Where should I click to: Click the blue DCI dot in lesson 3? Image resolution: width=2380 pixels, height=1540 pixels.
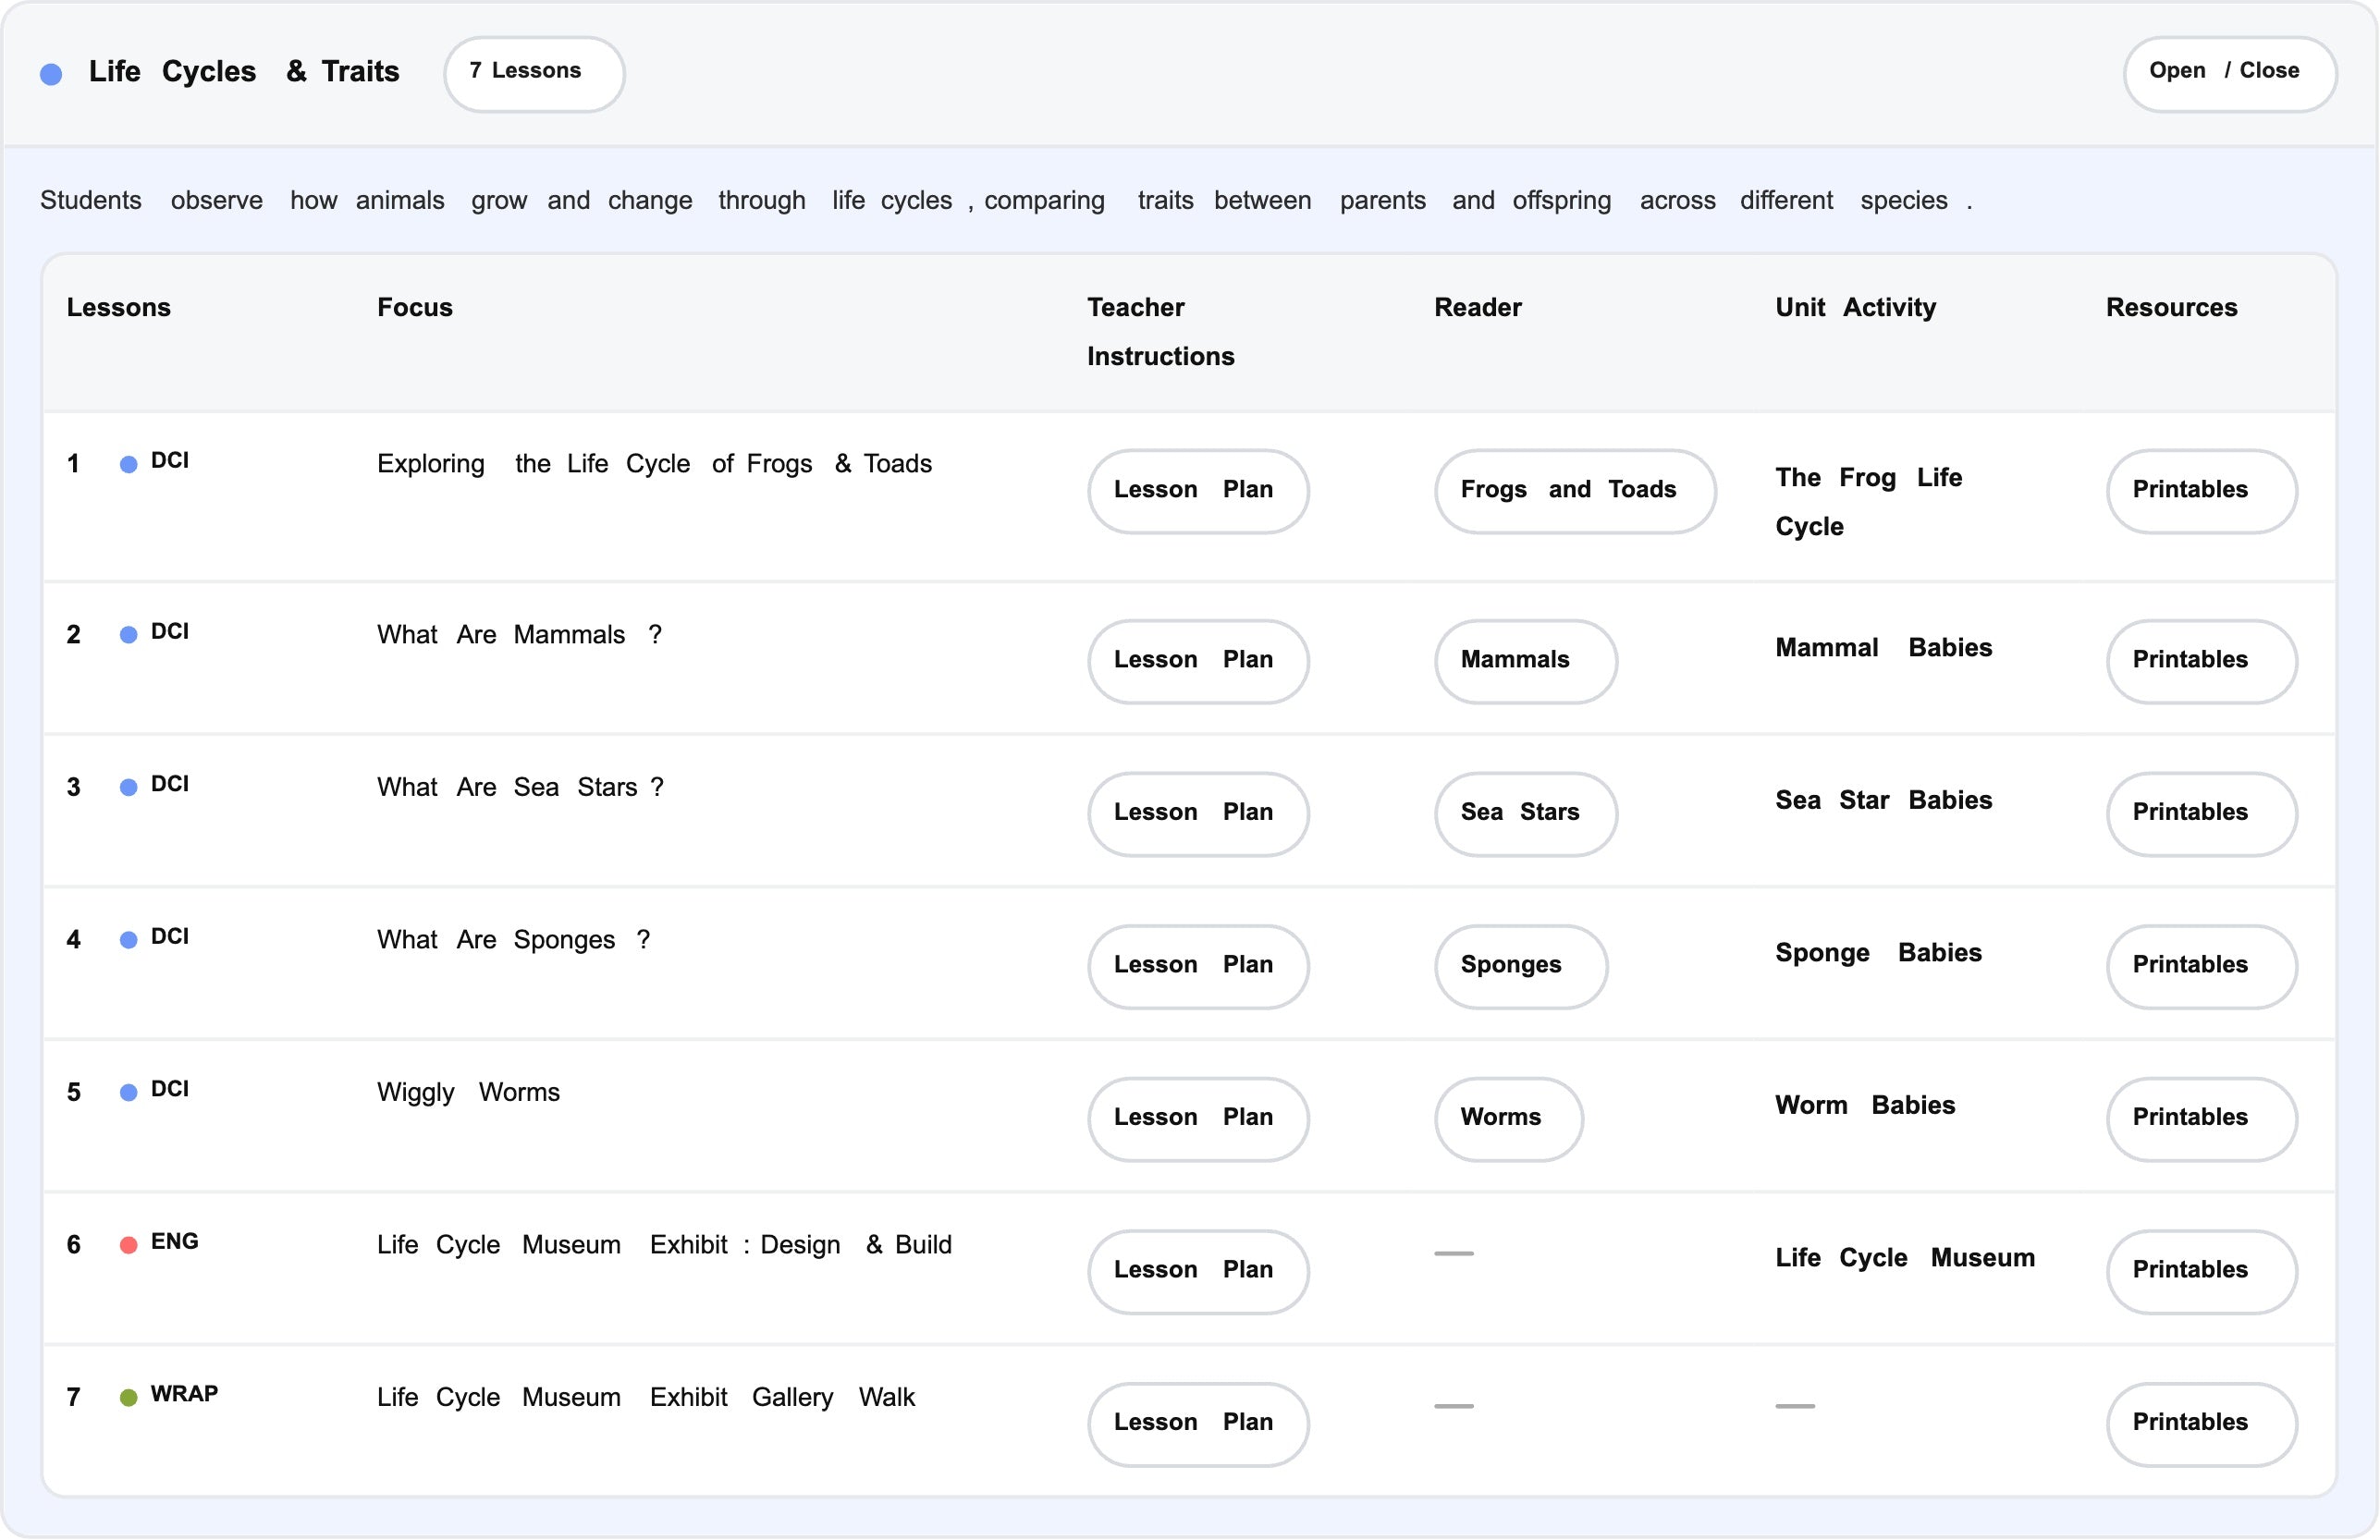click(x=128, y=788)
